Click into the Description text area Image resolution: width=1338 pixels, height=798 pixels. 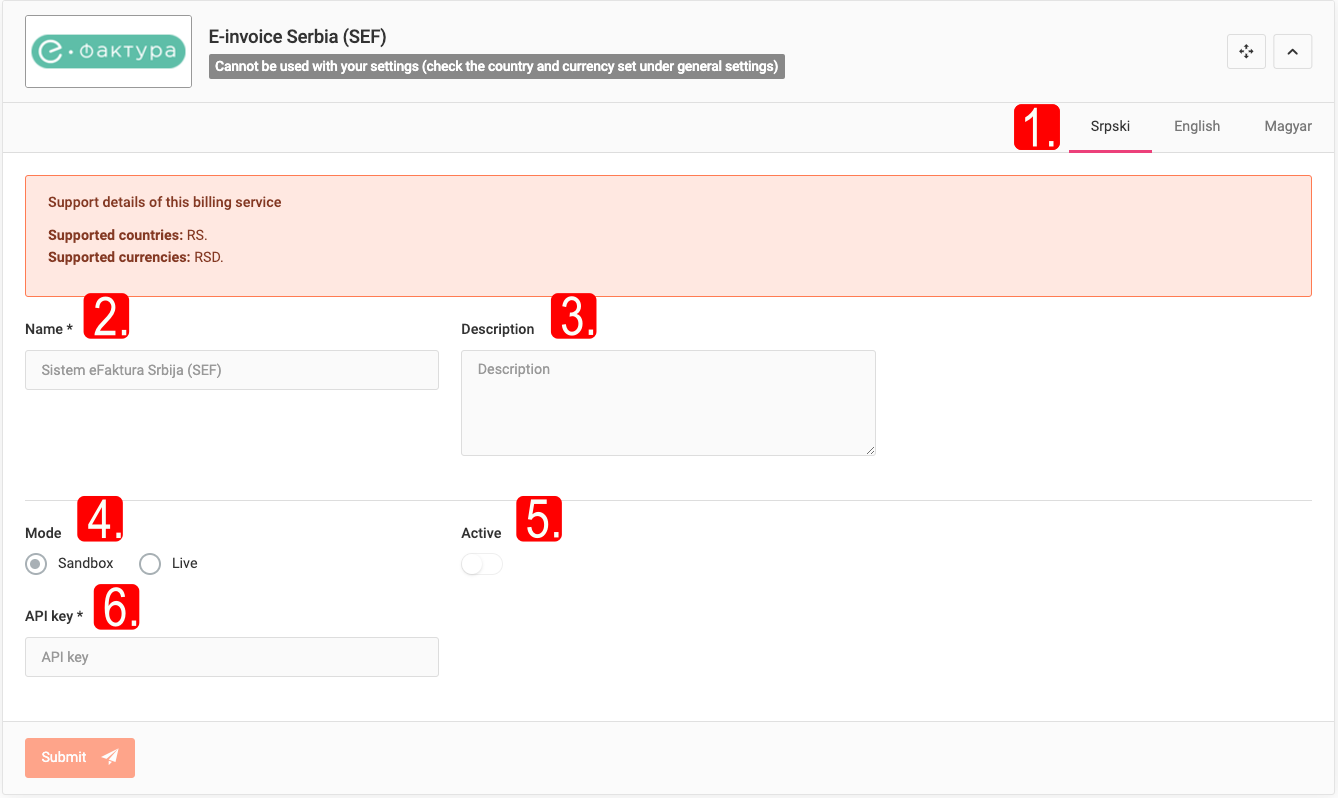click(x=668, y=402)
